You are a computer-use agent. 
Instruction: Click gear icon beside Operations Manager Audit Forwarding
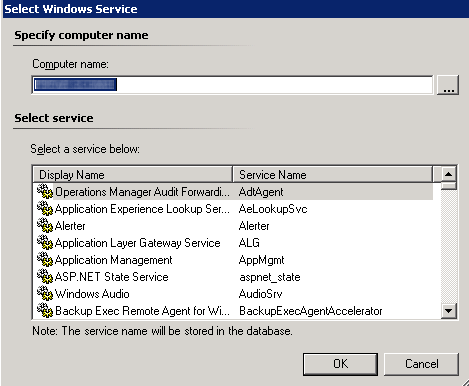point(45,191)
